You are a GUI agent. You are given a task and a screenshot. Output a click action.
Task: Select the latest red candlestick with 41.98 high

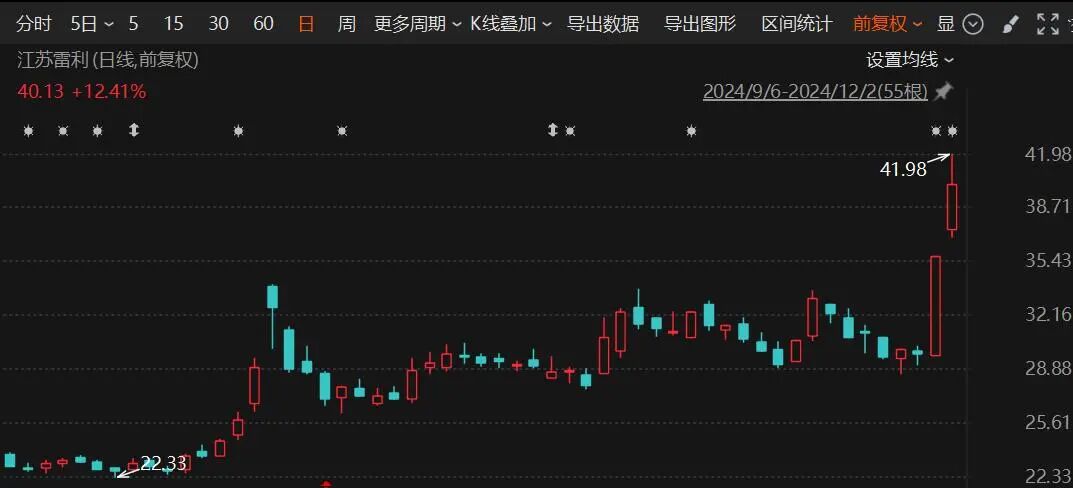tap(952, 207)
